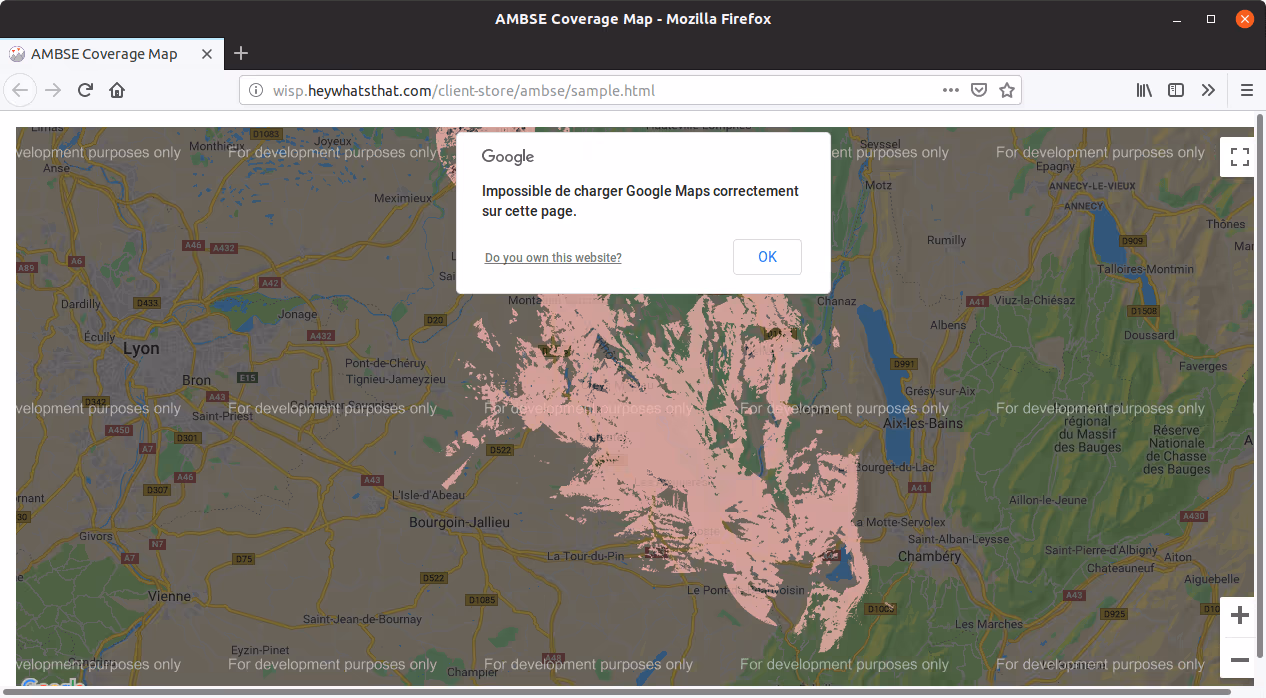Click the Google logo on the map corner

coord(52,685)
